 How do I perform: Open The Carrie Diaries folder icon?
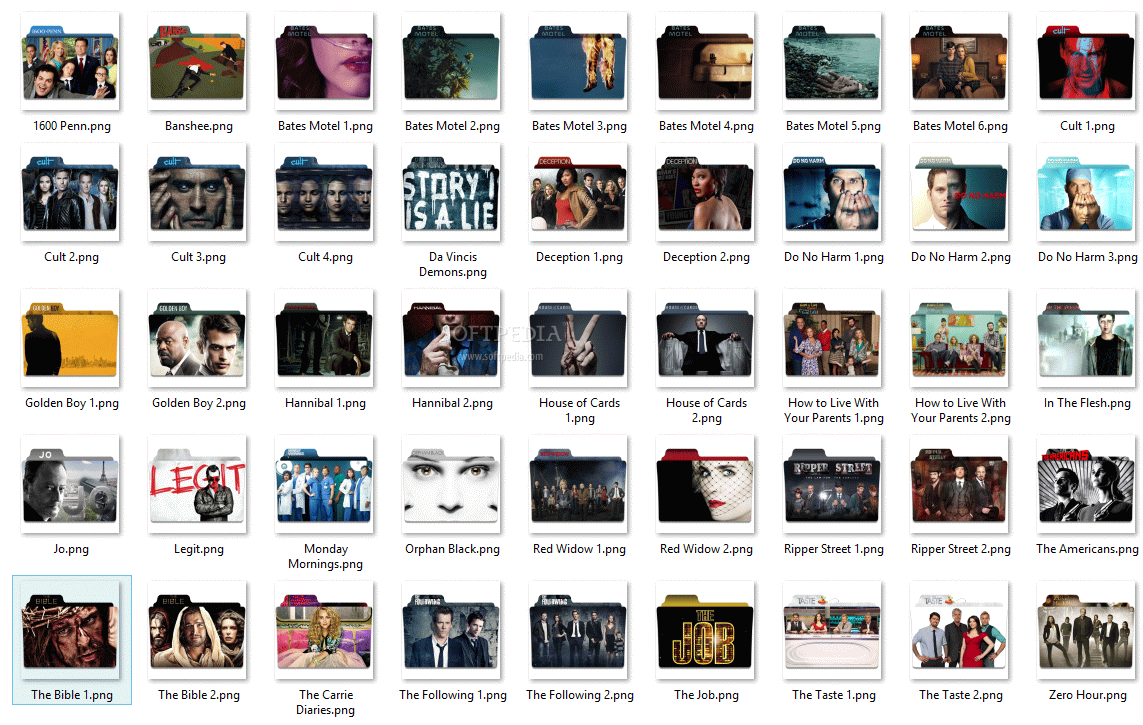tap(324, 630)
